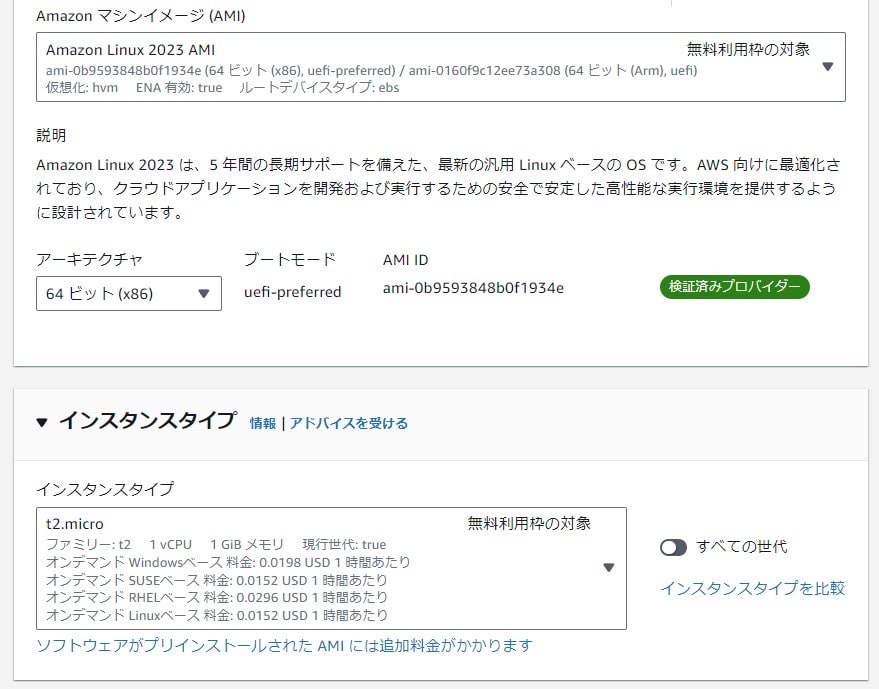Click the オンデマンド Windowsベース pricing line

tap(228, 562)
